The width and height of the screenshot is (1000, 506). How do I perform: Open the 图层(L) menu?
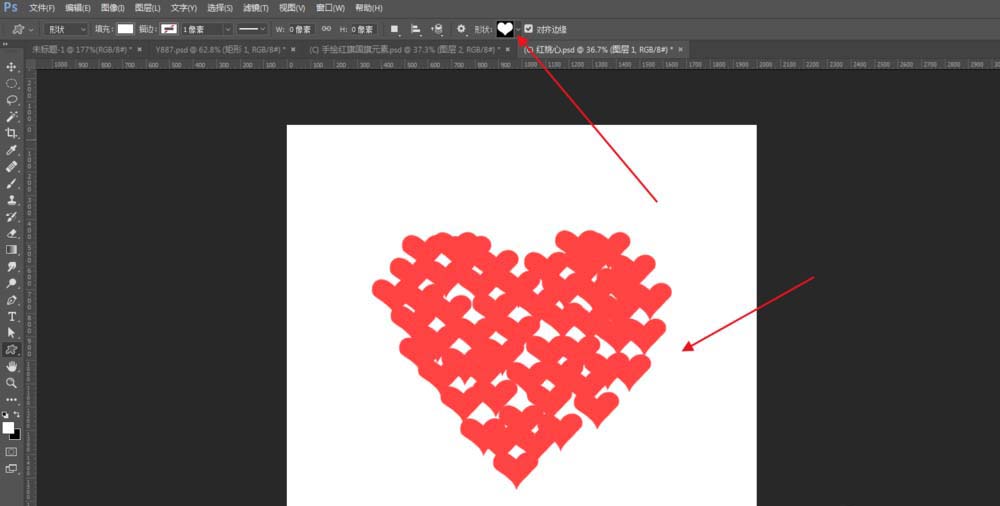(x=147, y=8)
